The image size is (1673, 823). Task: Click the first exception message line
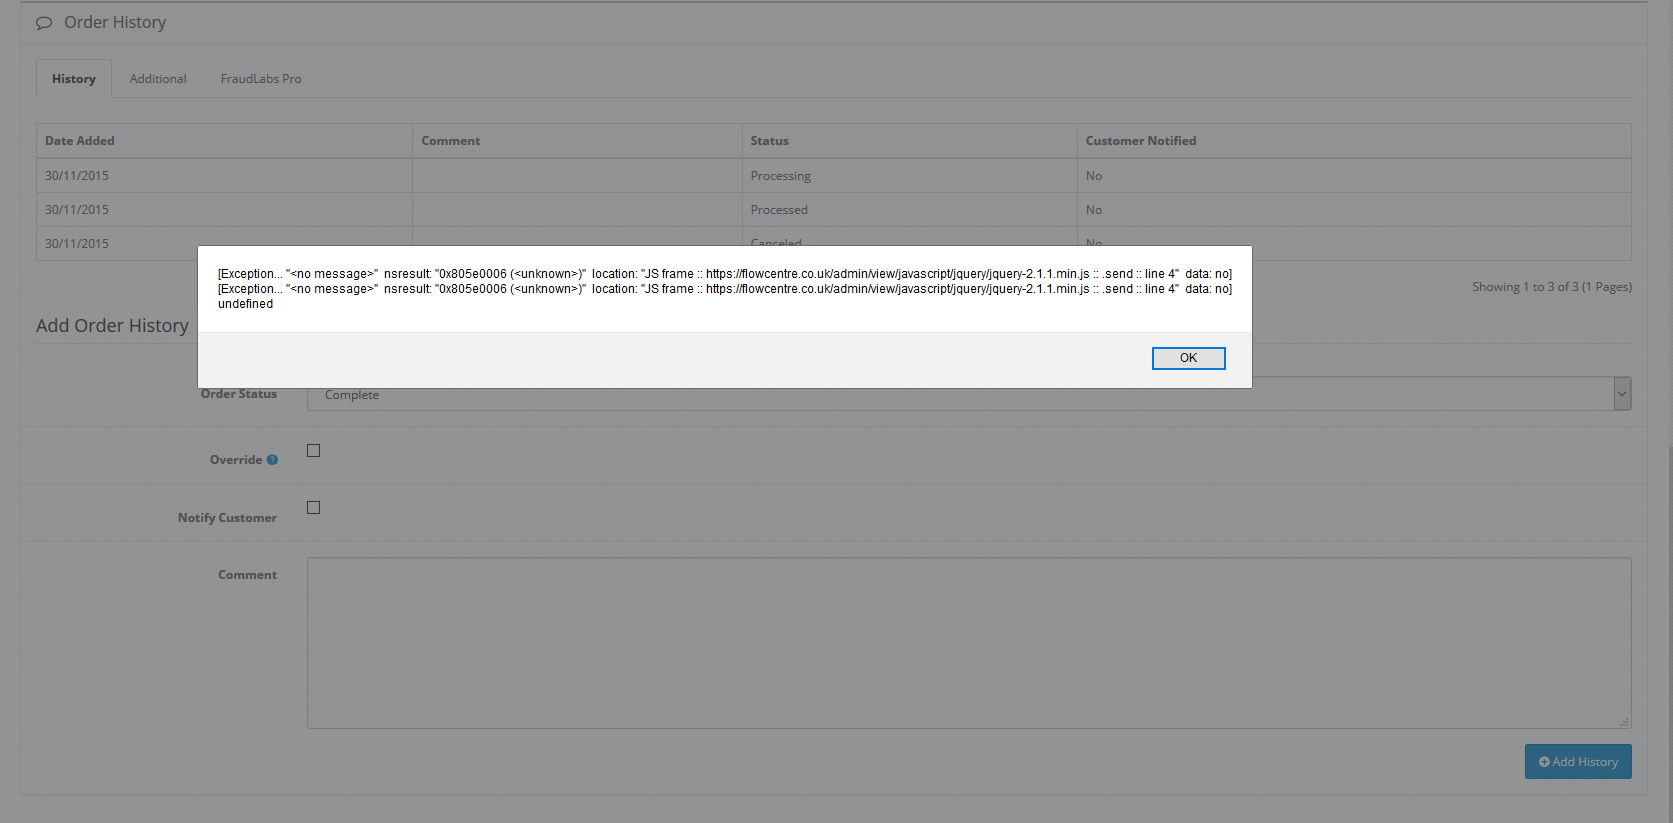click(725, 274)
